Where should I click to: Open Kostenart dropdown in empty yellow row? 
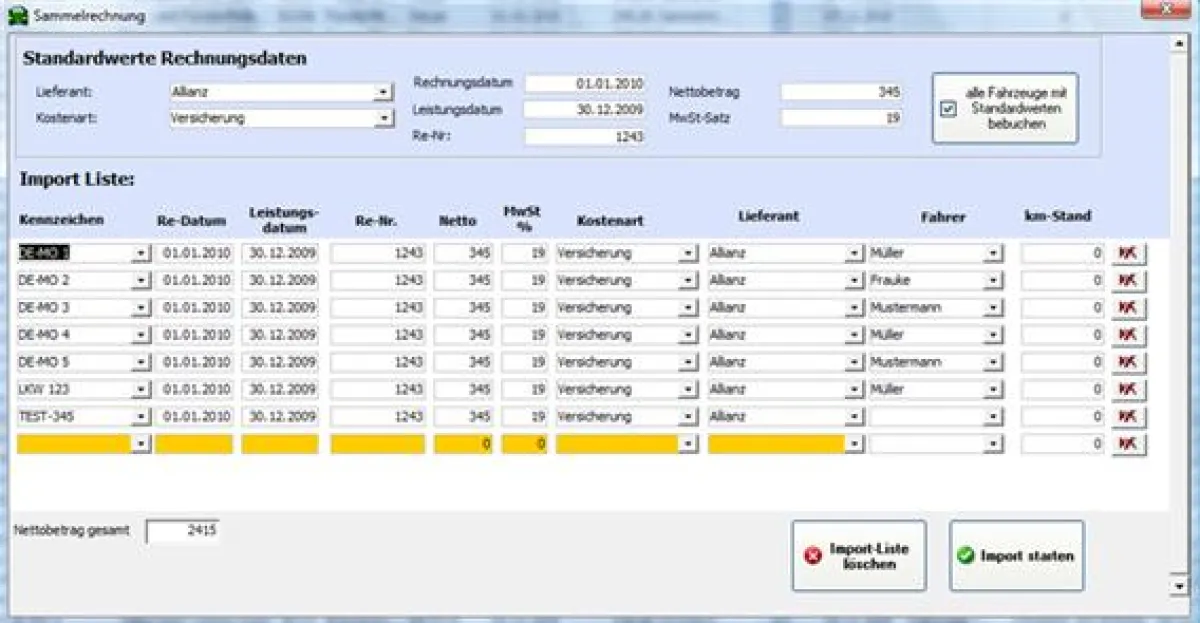[688, 444]
